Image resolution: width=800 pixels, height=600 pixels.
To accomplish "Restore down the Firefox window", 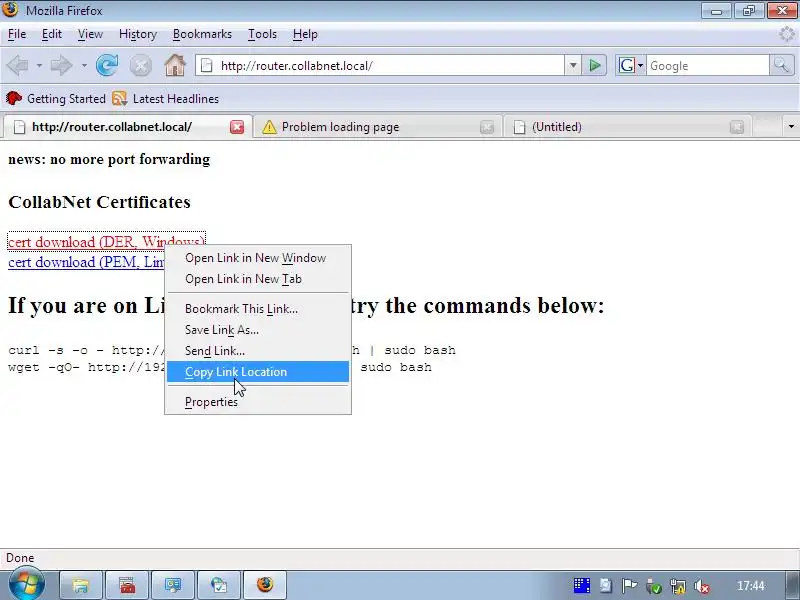I will tap(749, 11).
